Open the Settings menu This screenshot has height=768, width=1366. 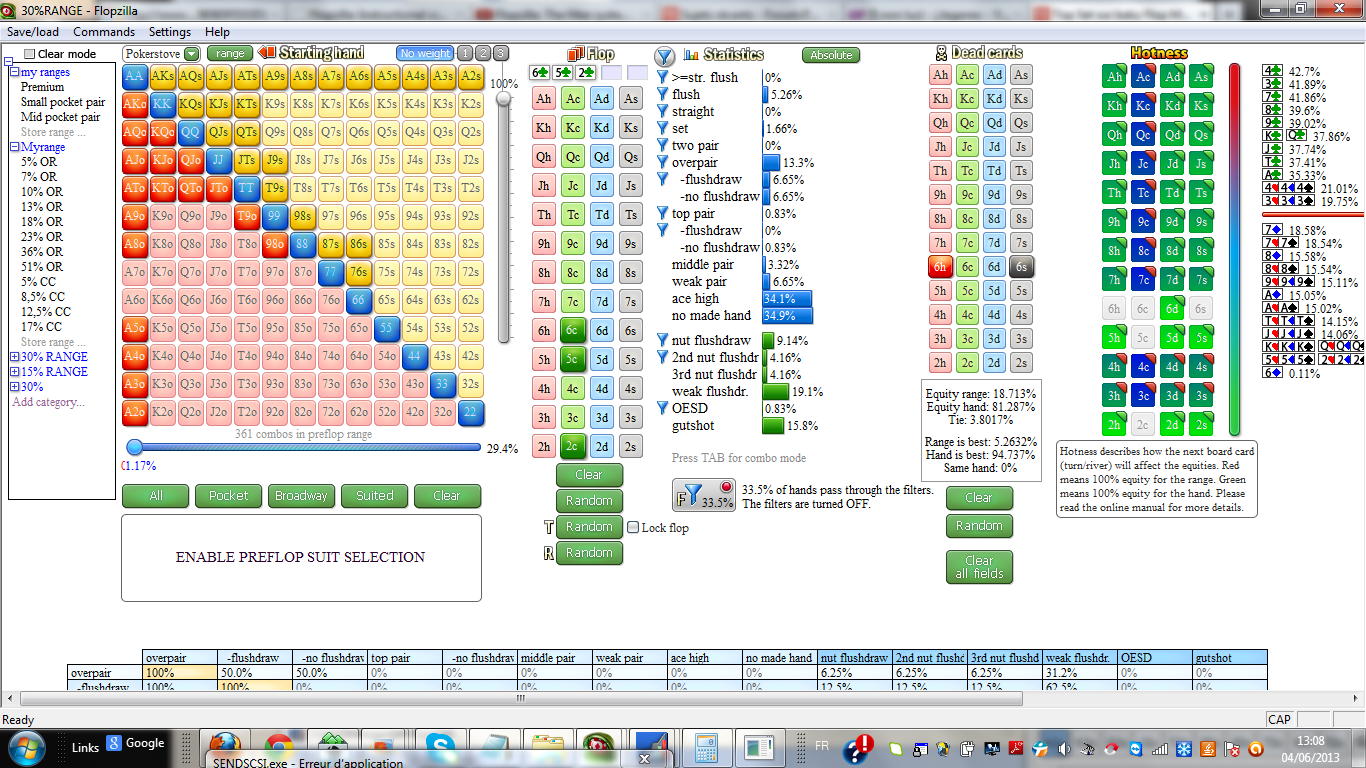tap(169, 31)
